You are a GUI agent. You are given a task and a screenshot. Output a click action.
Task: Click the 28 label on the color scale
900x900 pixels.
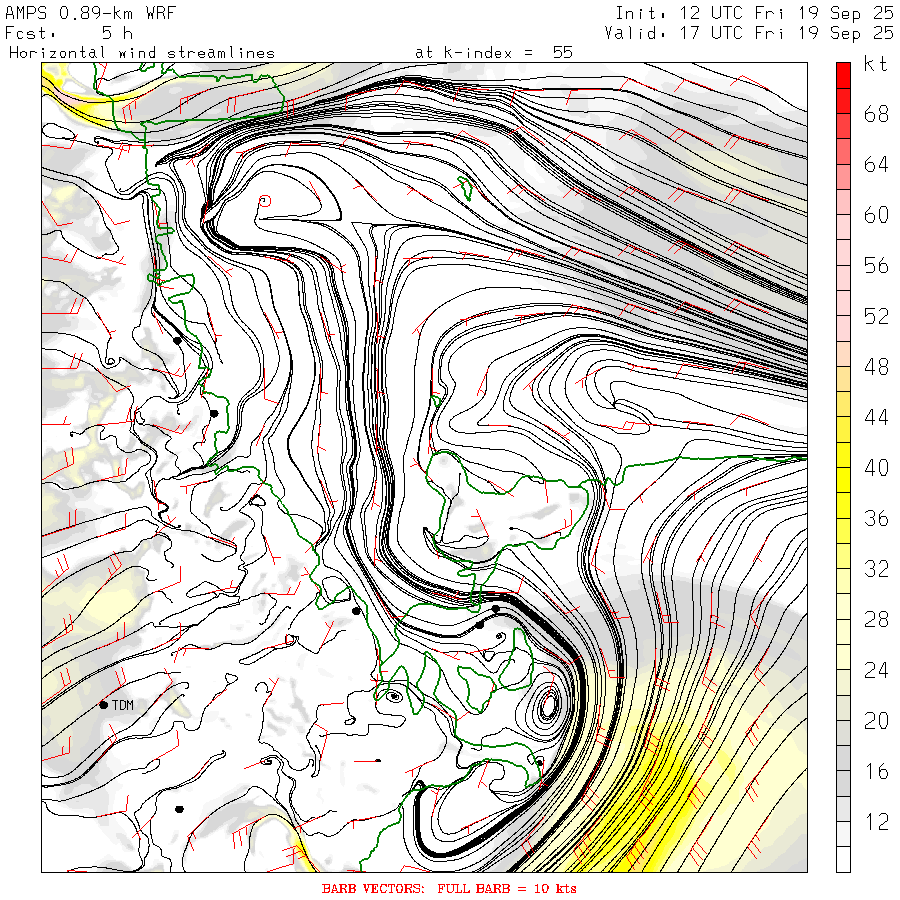click(x=876, y=620)
